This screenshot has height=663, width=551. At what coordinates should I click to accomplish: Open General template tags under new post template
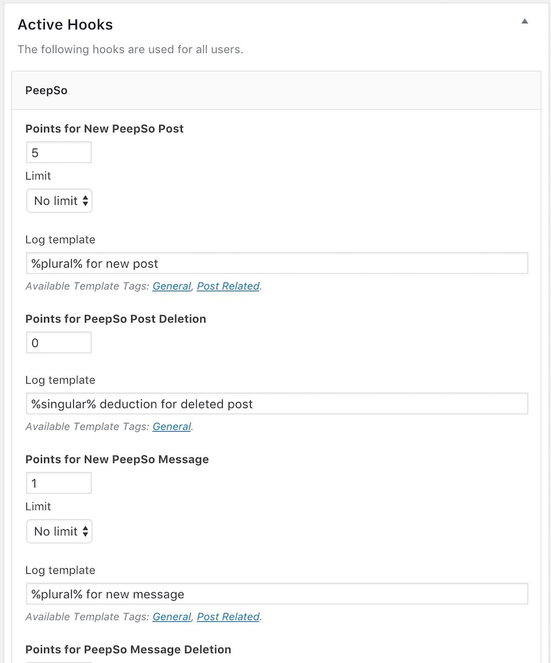(x=172, y=286)
